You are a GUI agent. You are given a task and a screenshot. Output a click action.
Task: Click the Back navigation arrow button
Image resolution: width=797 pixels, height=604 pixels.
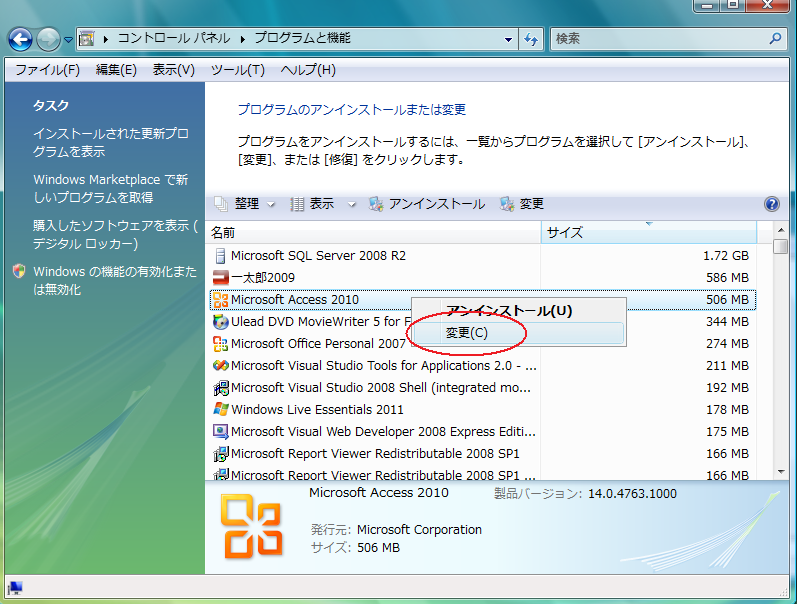(20, 39)
